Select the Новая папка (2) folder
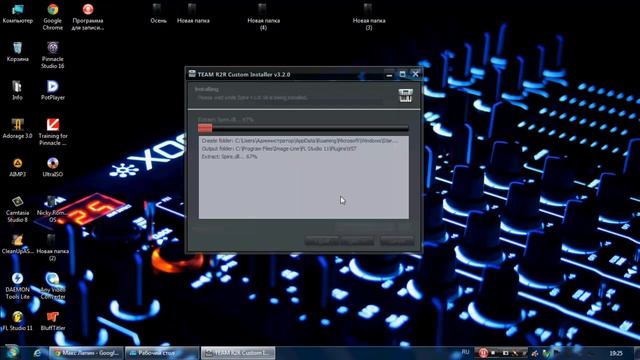This screenshot has height=360, width=640. click(53, 247)
